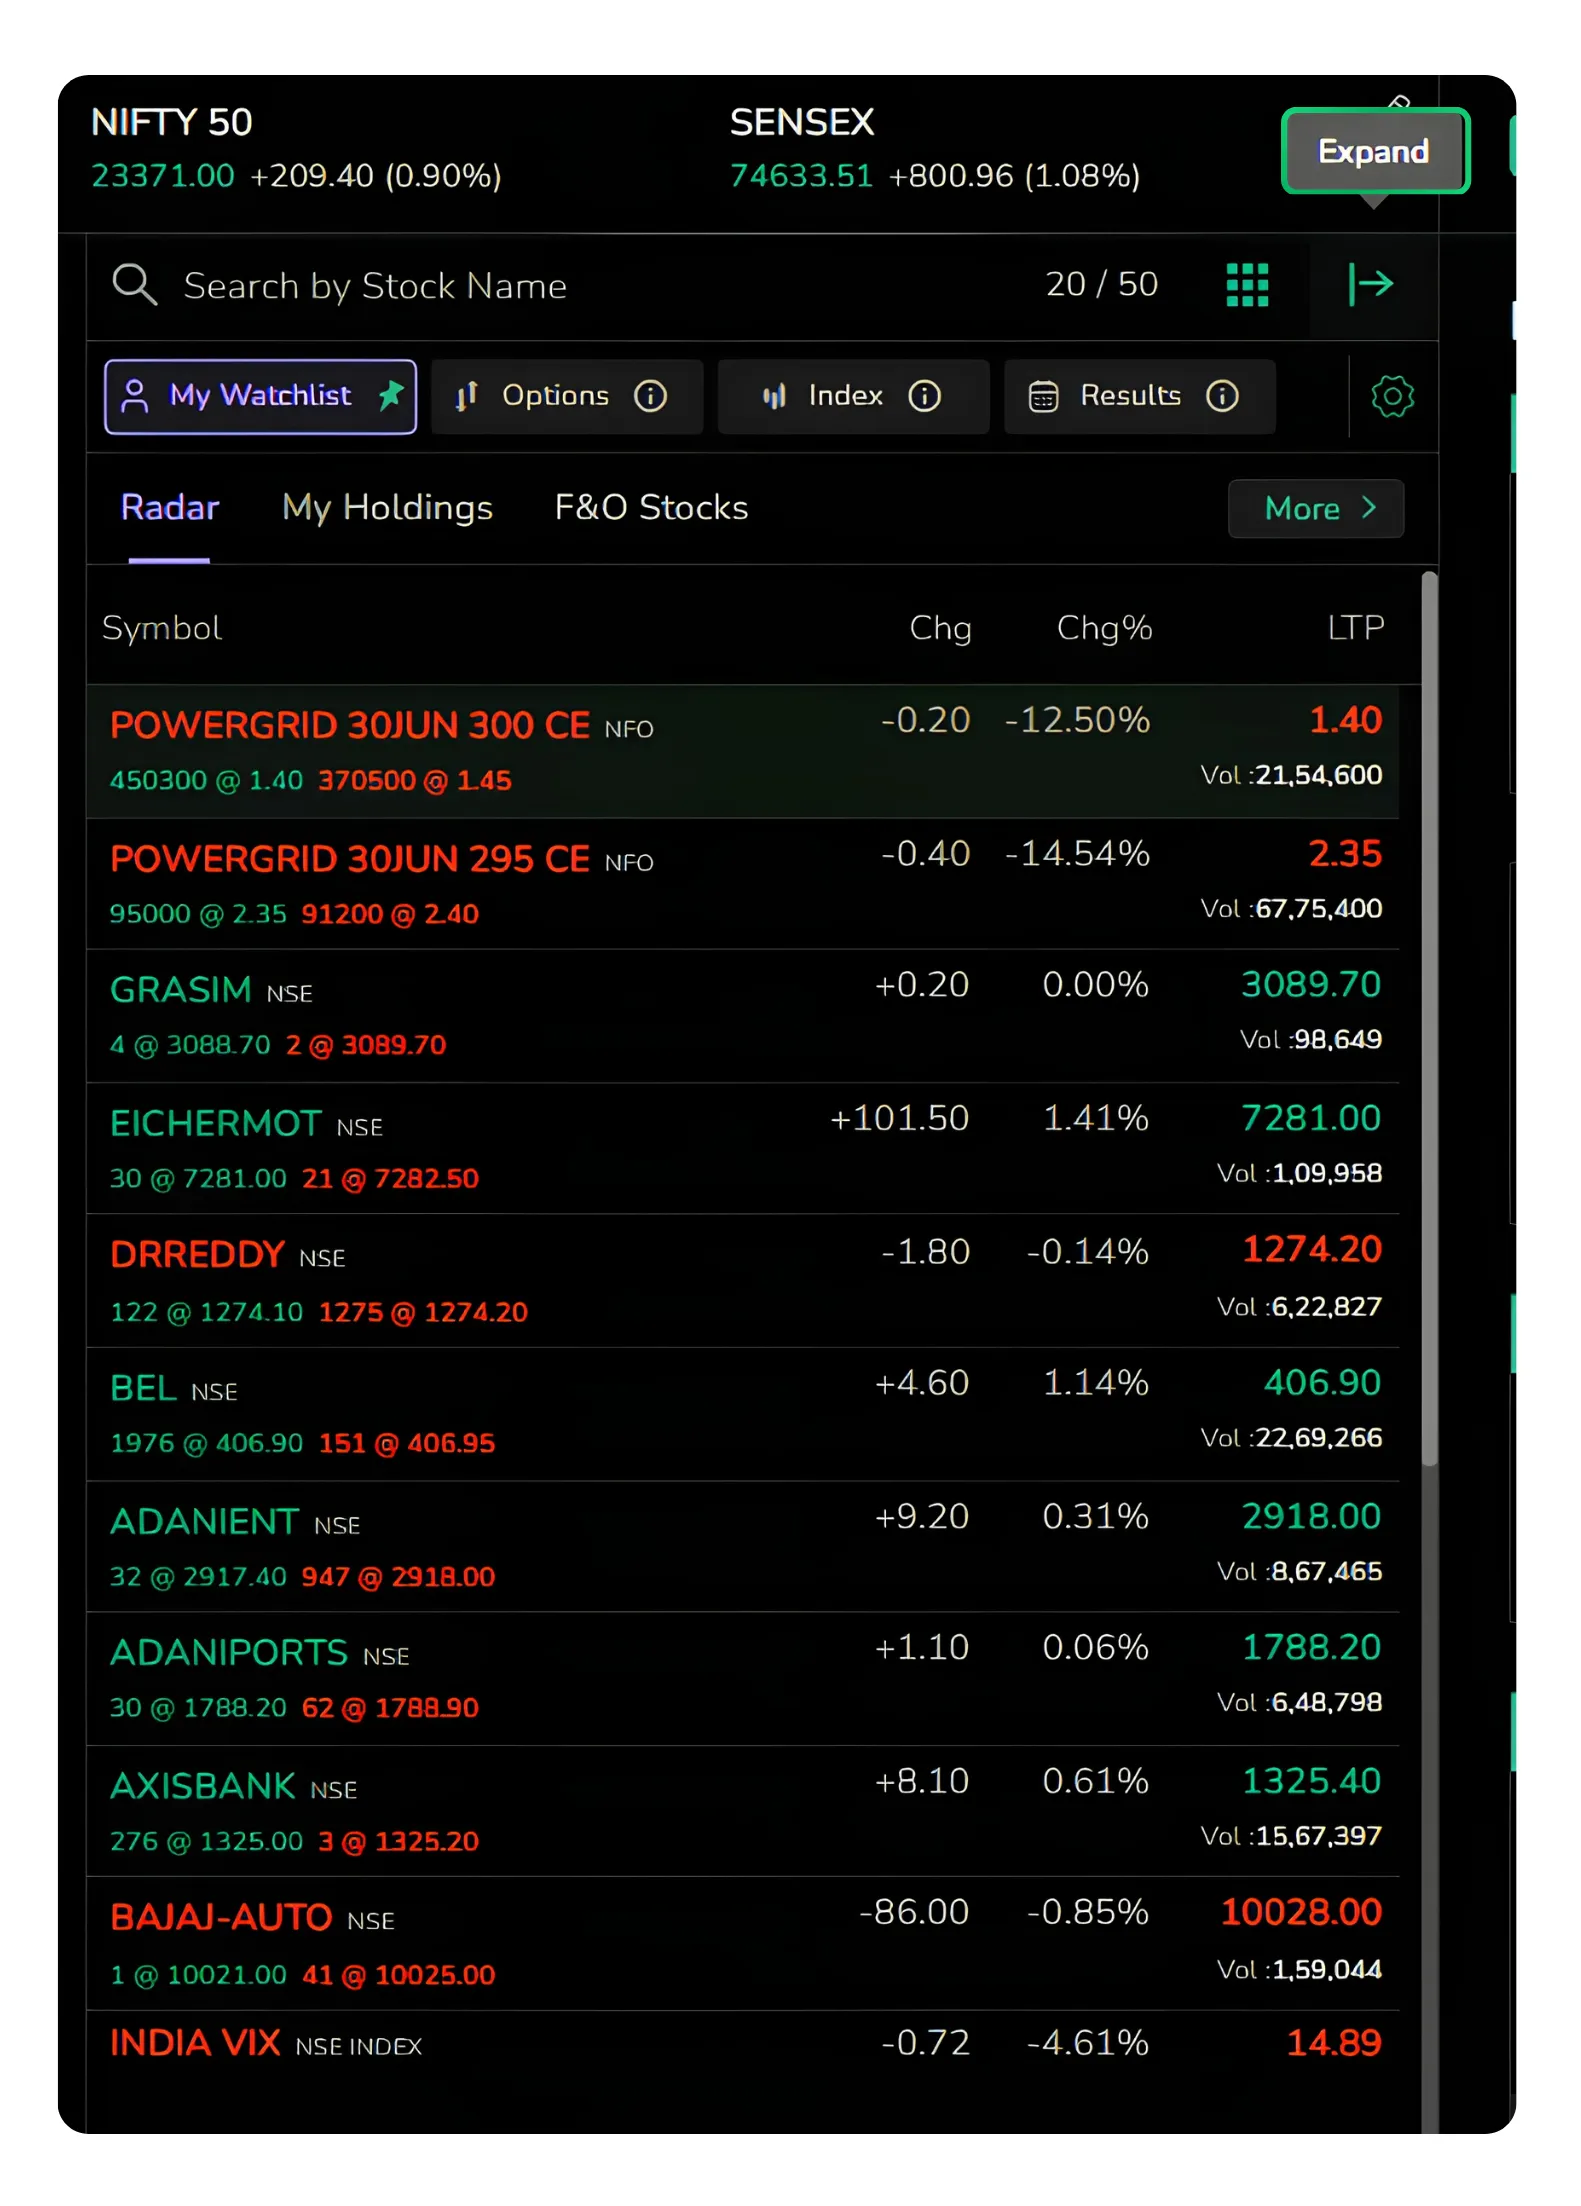The height and width of the screenshot is (2206, 1581).
Task: Select the BEL stock row
Action: (743, 1414)
